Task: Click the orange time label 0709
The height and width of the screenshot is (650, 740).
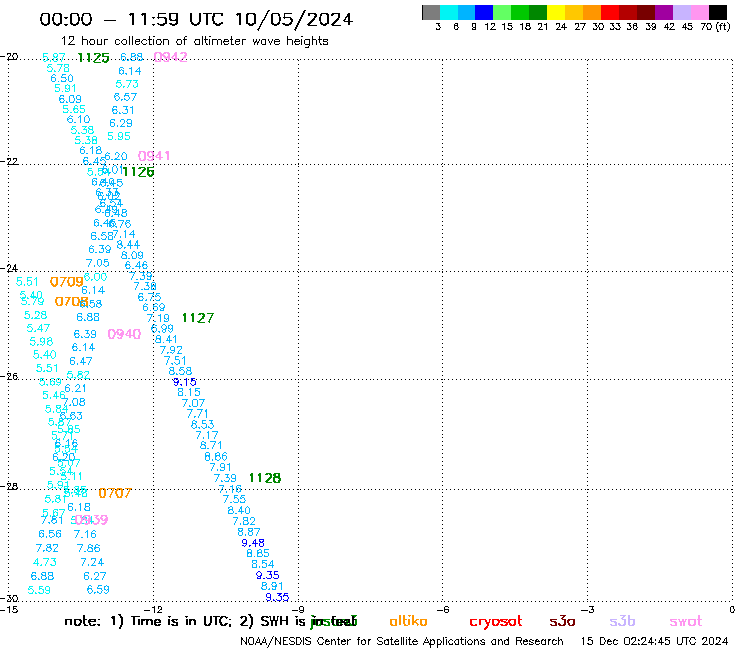Action: (x=67, y=282)
